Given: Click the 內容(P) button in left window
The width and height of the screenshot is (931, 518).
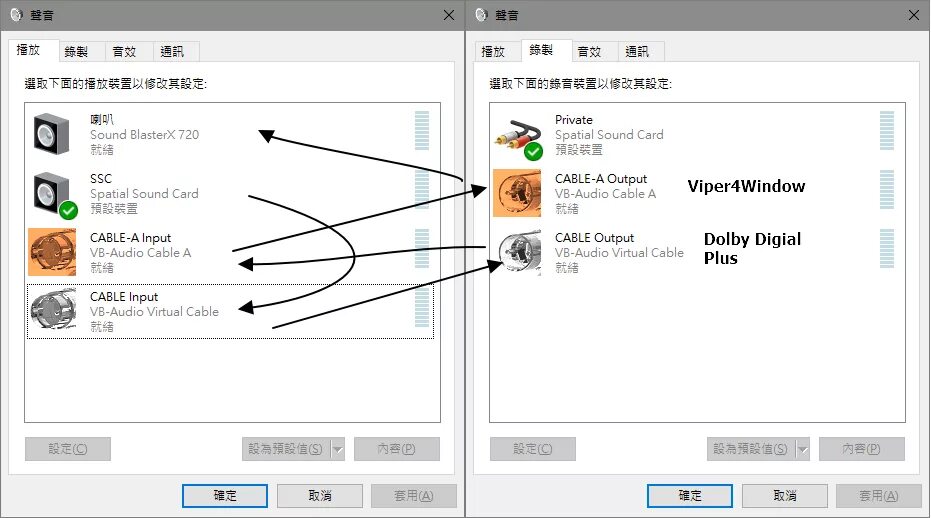Looking at the screenshot, I should tap(397, 449).
